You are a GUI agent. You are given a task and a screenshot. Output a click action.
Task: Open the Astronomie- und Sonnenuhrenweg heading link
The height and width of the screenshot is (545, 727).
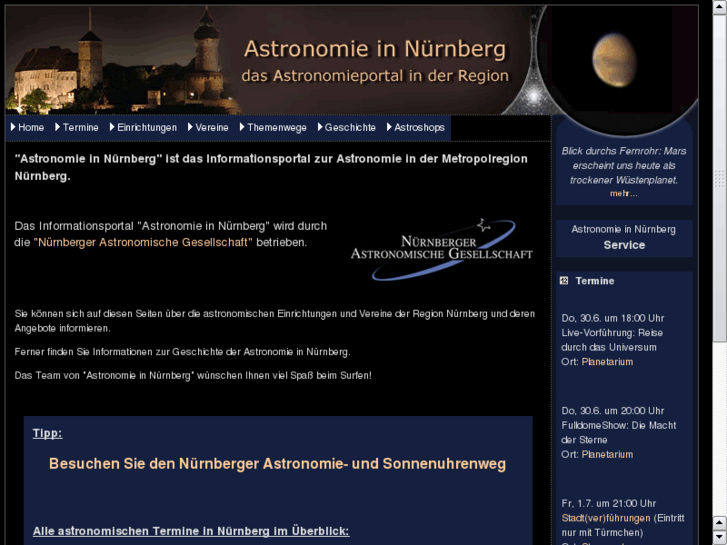(277, 464)
